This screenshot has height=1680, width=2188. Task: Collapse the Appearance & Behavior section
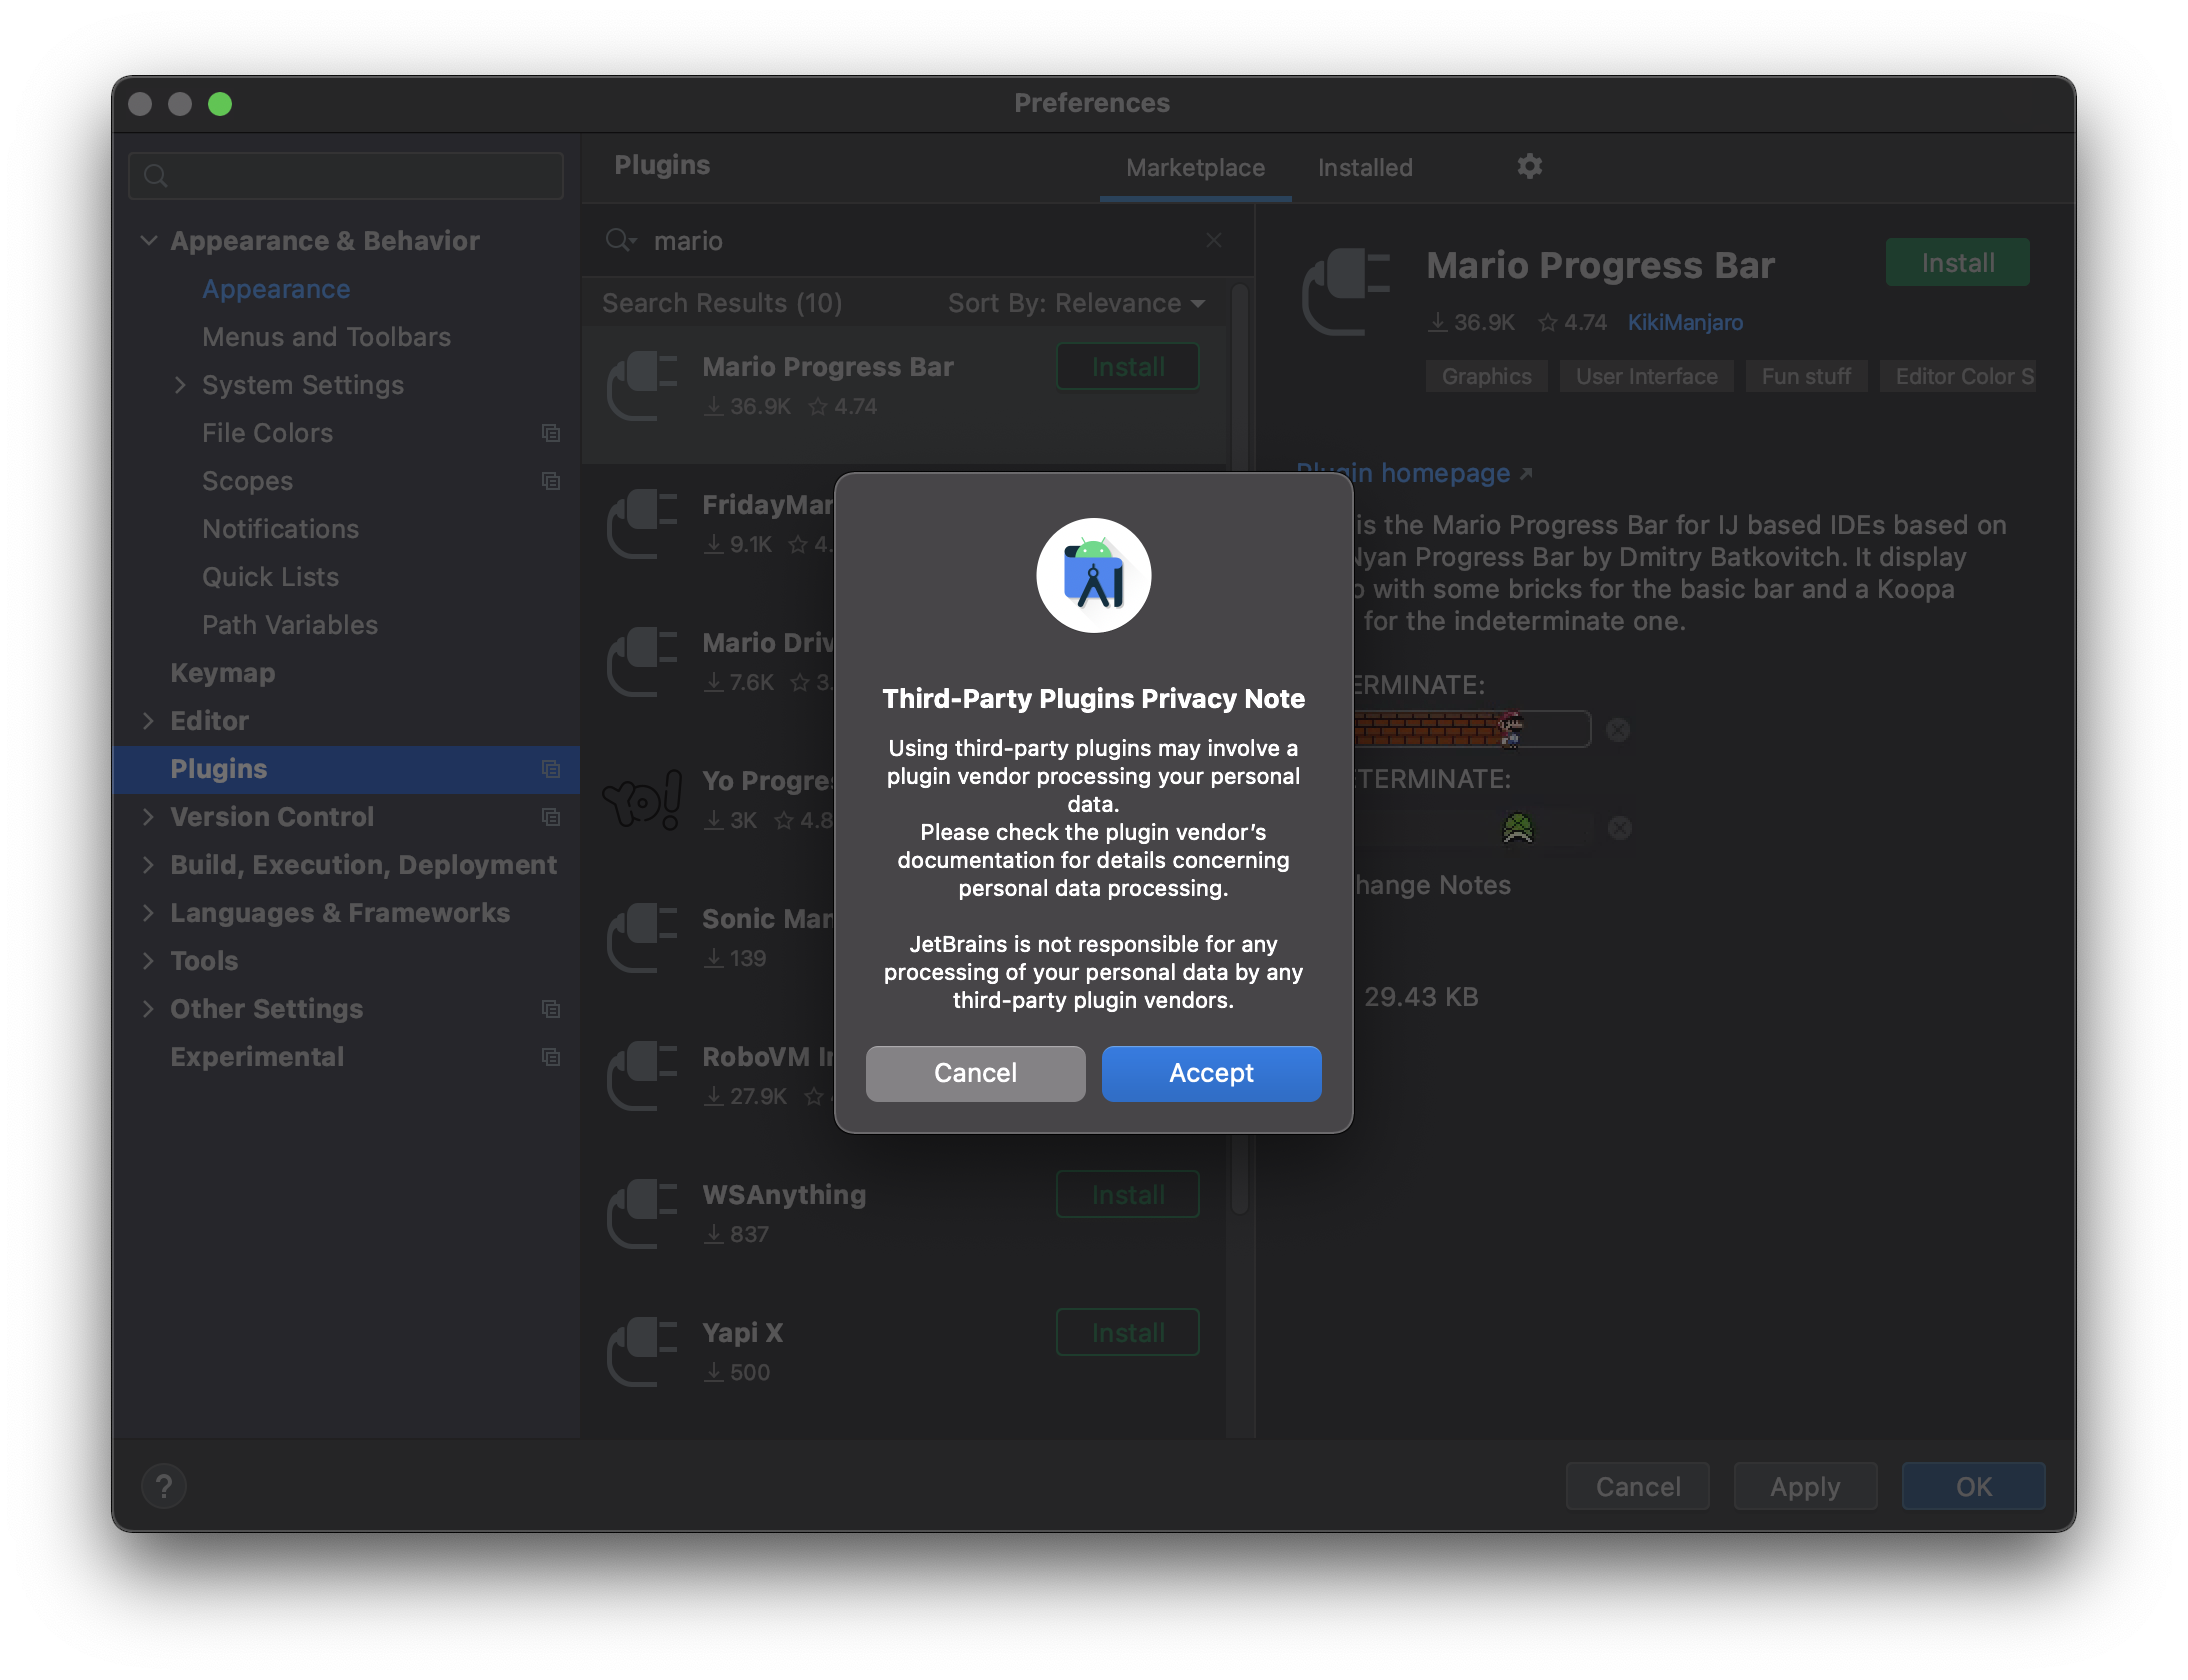click(x=149, y=240)
